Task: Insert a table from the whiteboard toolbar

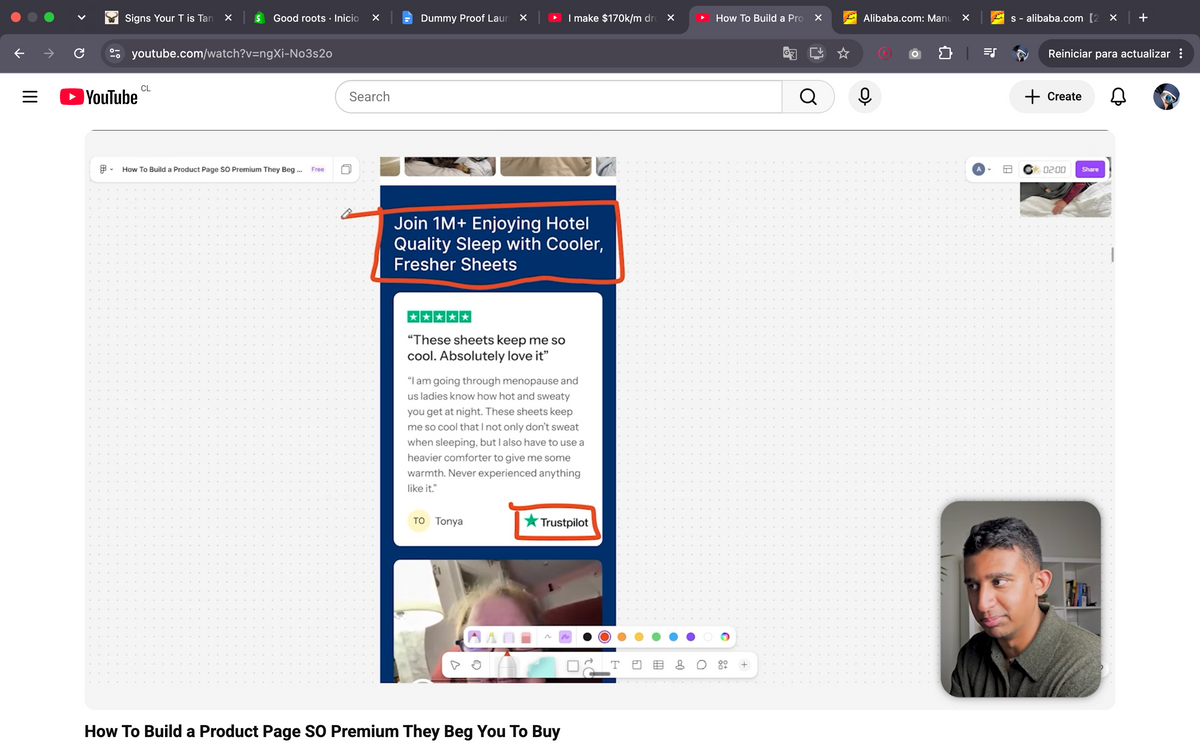Action: tap(658, 665)
